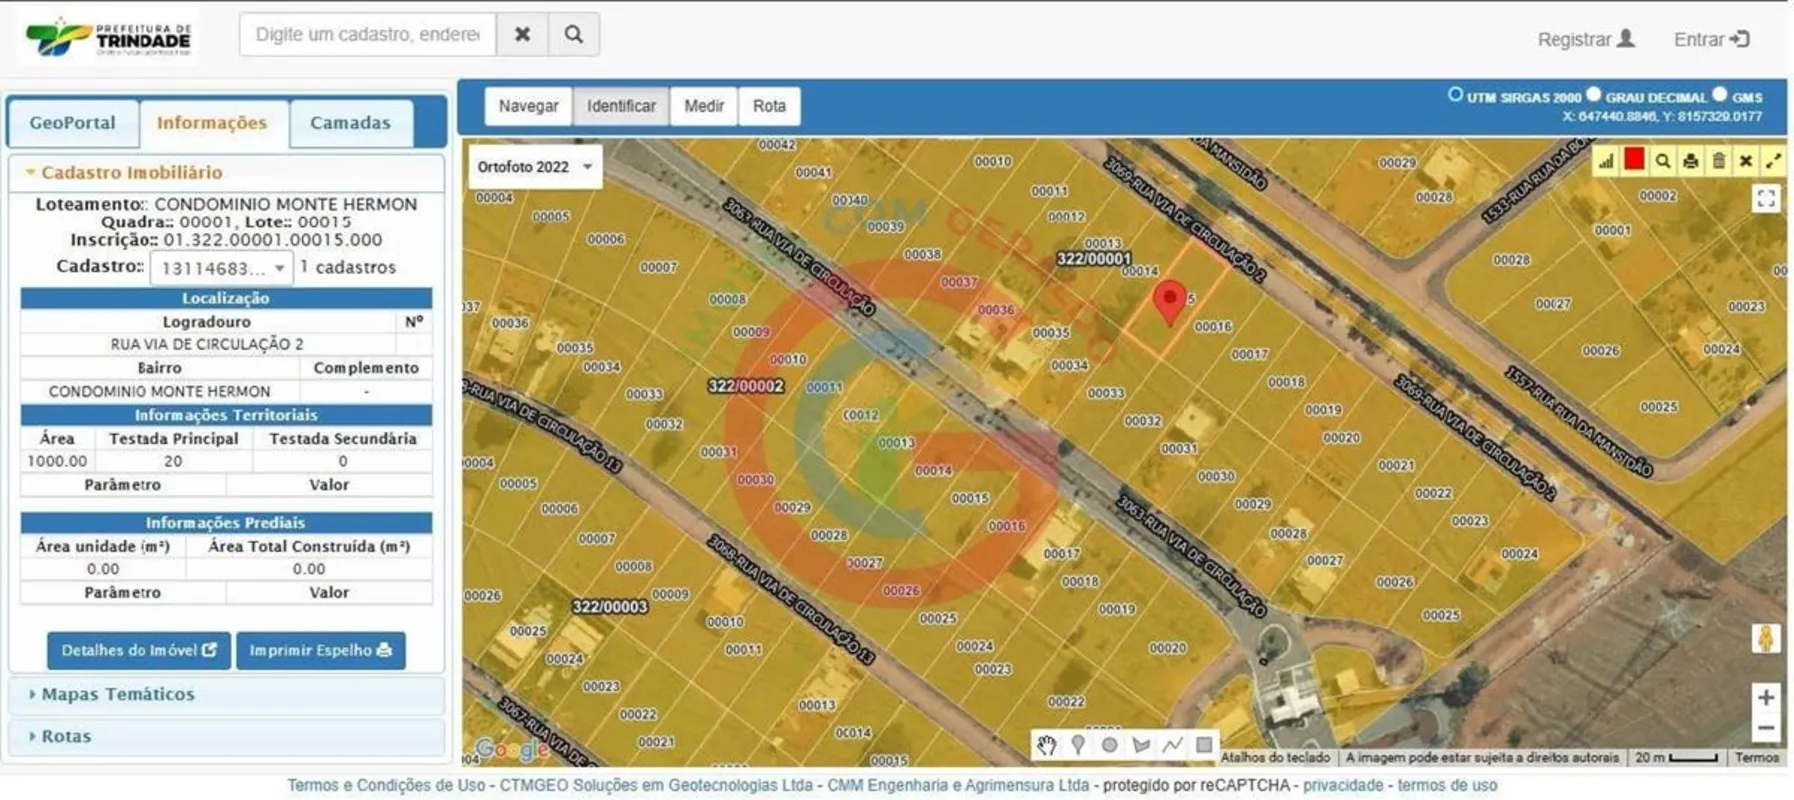Click the red location pin on the map
The image size is (1794, 800).
tap(1169, 303)
